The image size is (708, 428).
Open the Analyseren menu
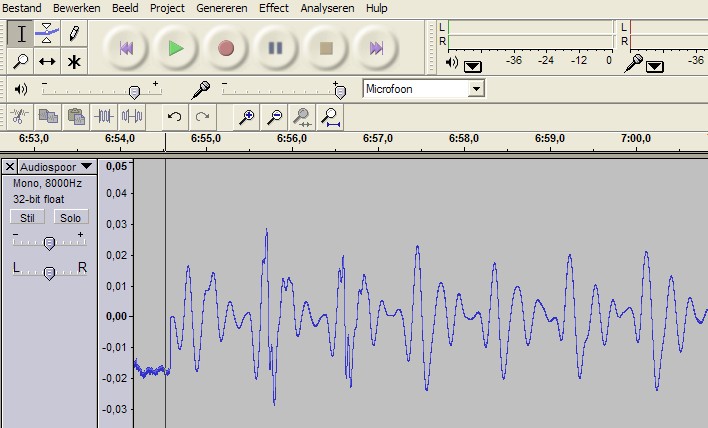pyautogui.click(x=328, y=8)
